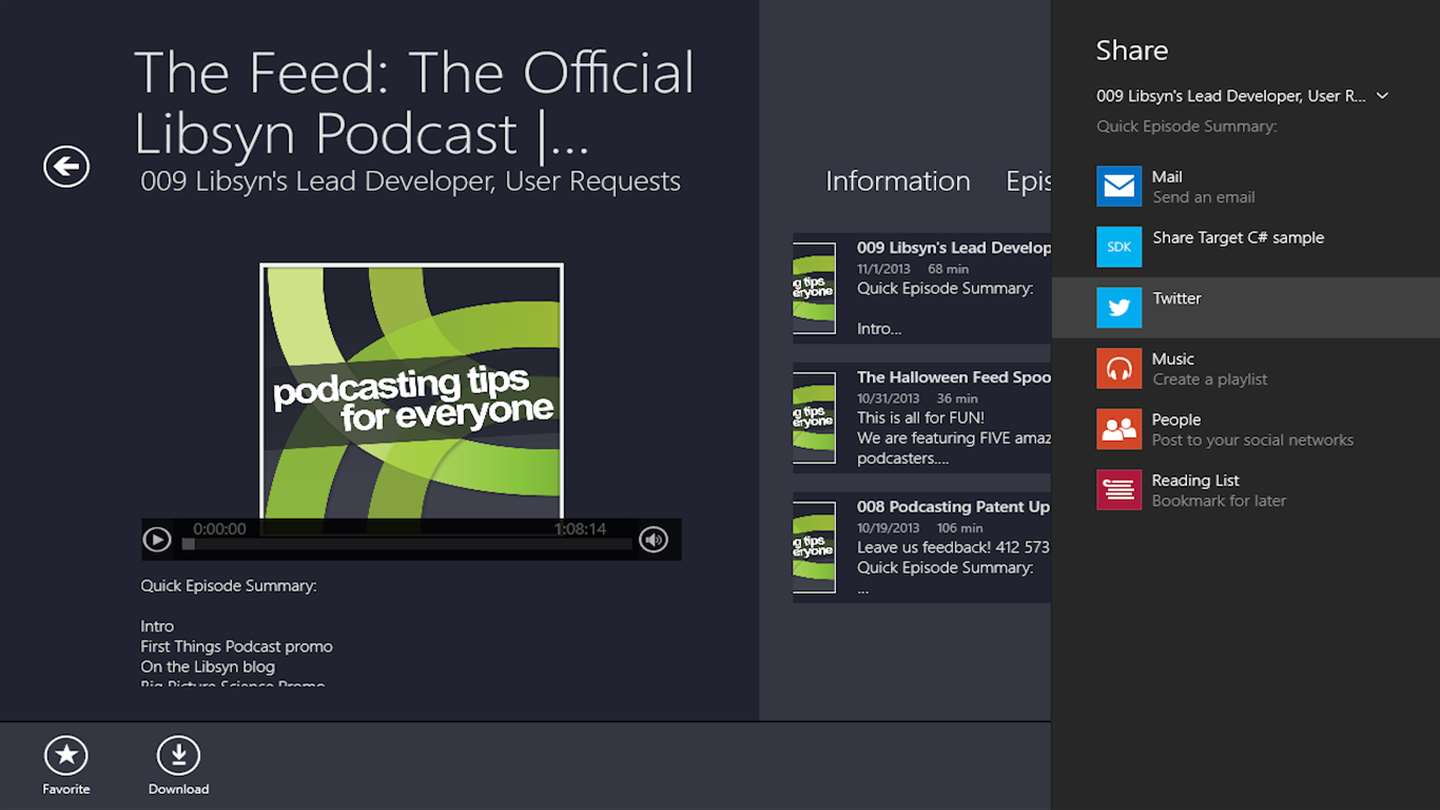Switch to the Information section

coord(898,181)
